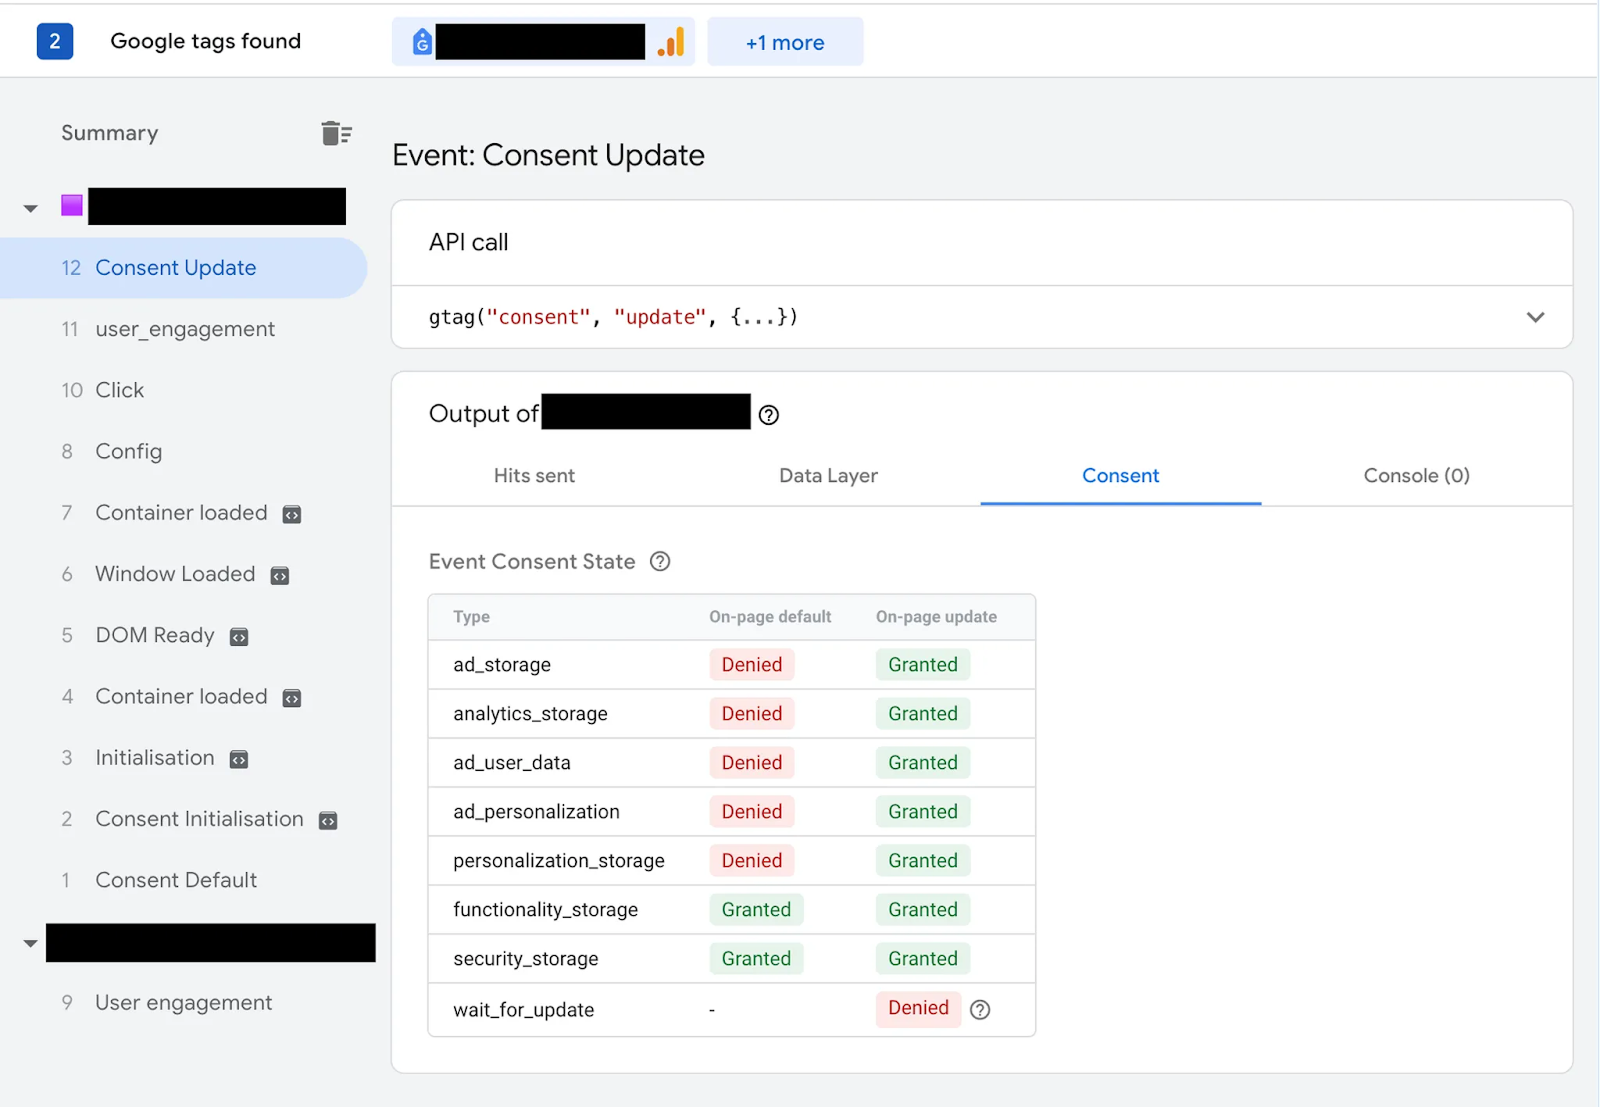Switch to the Hits sent tab
Image resolution: width=1600 pixels, height=1107 pixels.
point(534,476)
